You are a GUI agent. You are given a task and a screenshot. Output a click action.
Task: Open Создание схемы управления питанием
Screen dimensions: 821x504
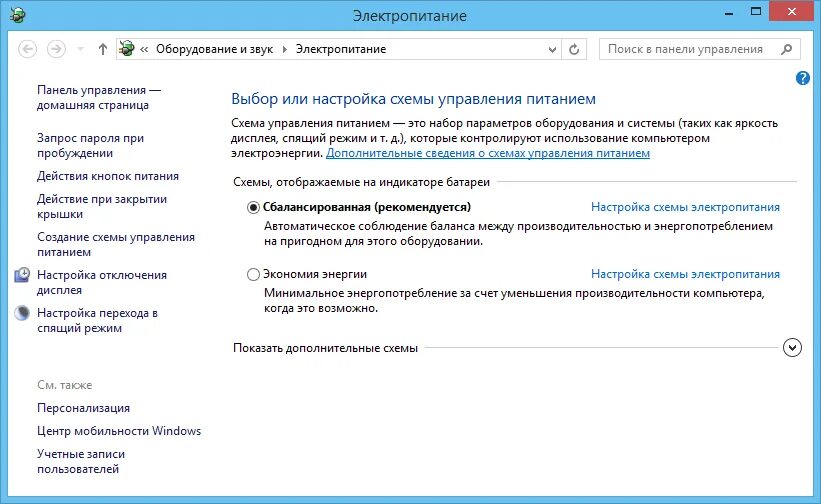click(x=116, y=244)
